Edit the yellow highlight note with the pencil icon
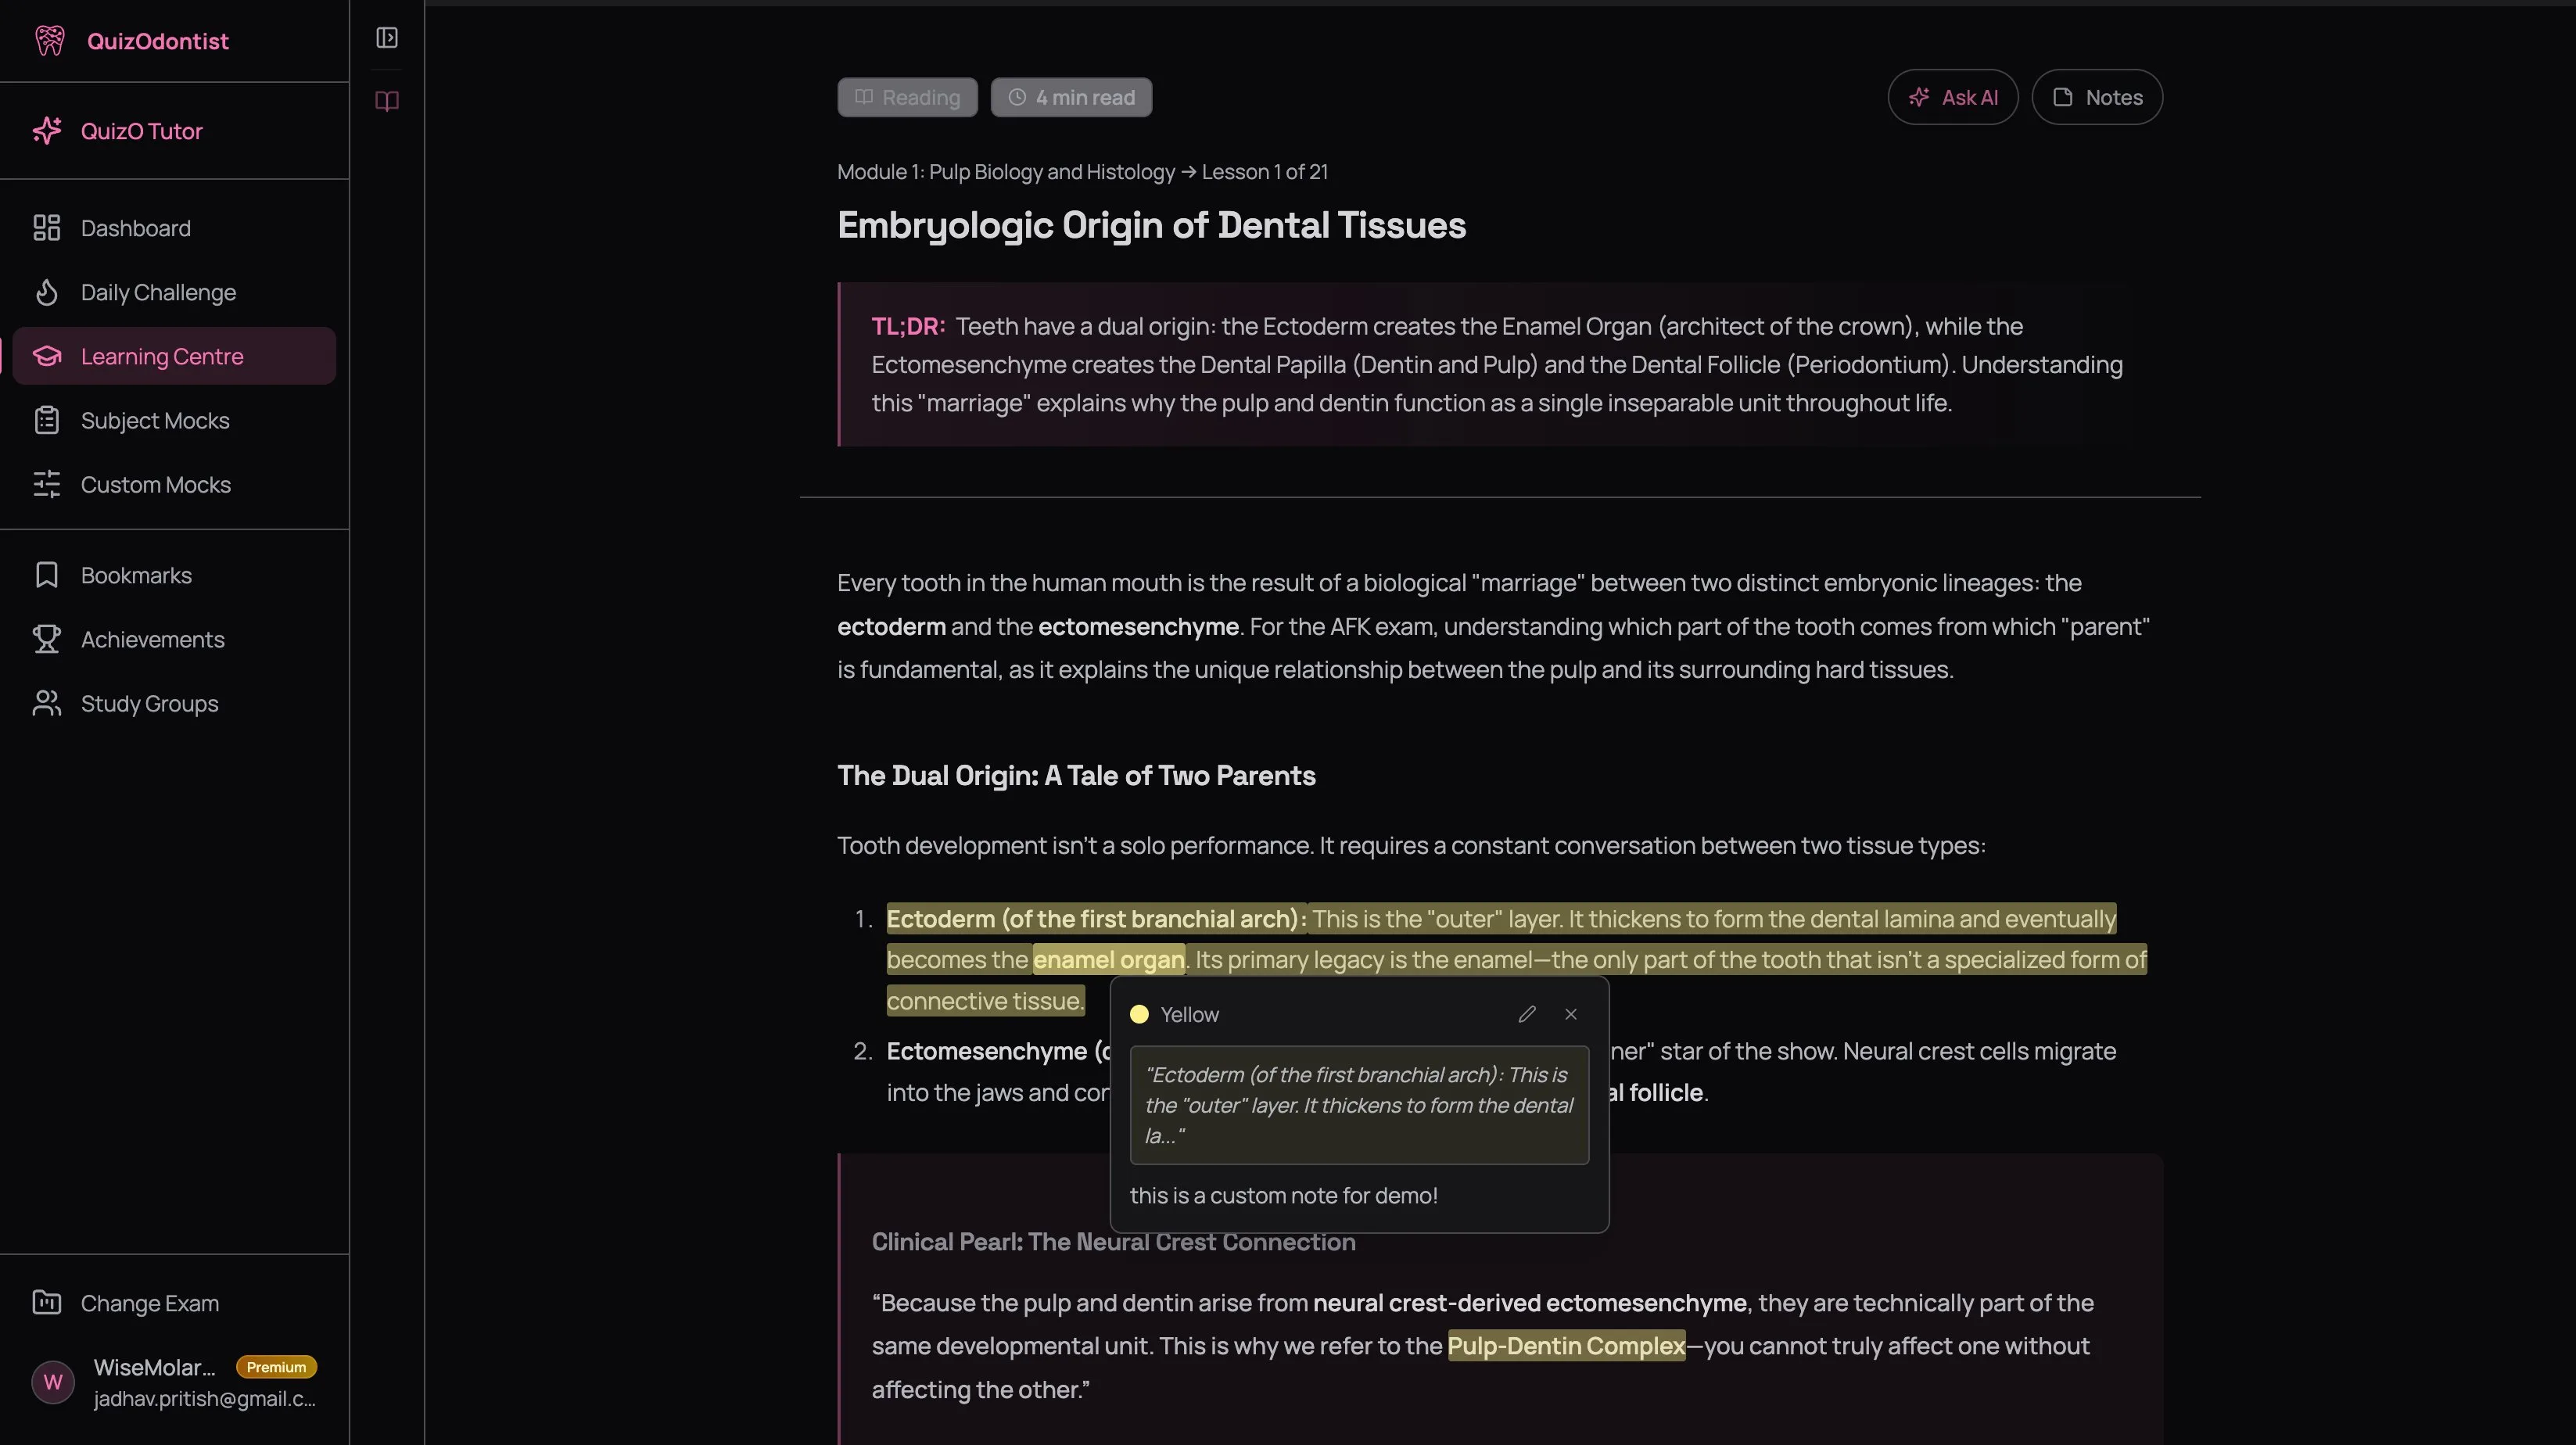 click(x=1527, y=1013)
